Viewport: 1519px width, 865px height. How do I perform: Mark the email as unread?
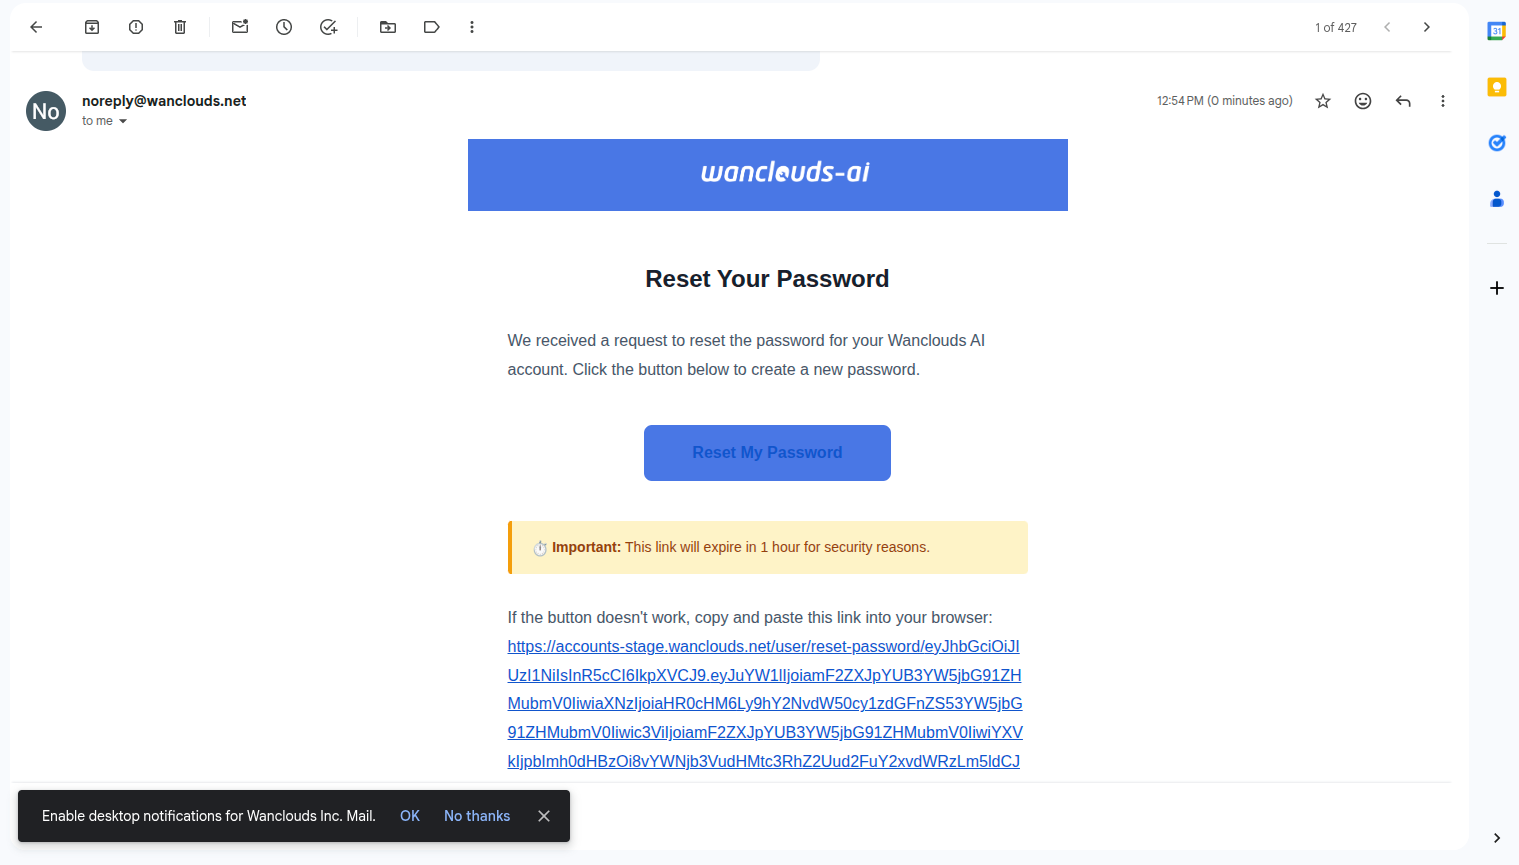(x=240, y=27)
